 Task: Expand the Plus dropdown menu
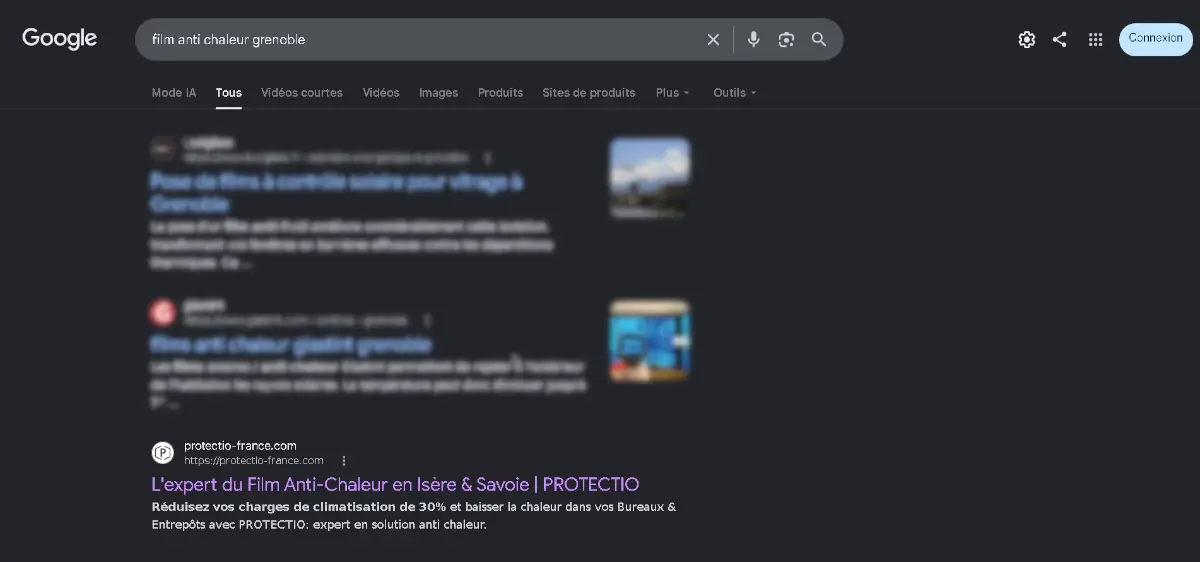[673, 93]
